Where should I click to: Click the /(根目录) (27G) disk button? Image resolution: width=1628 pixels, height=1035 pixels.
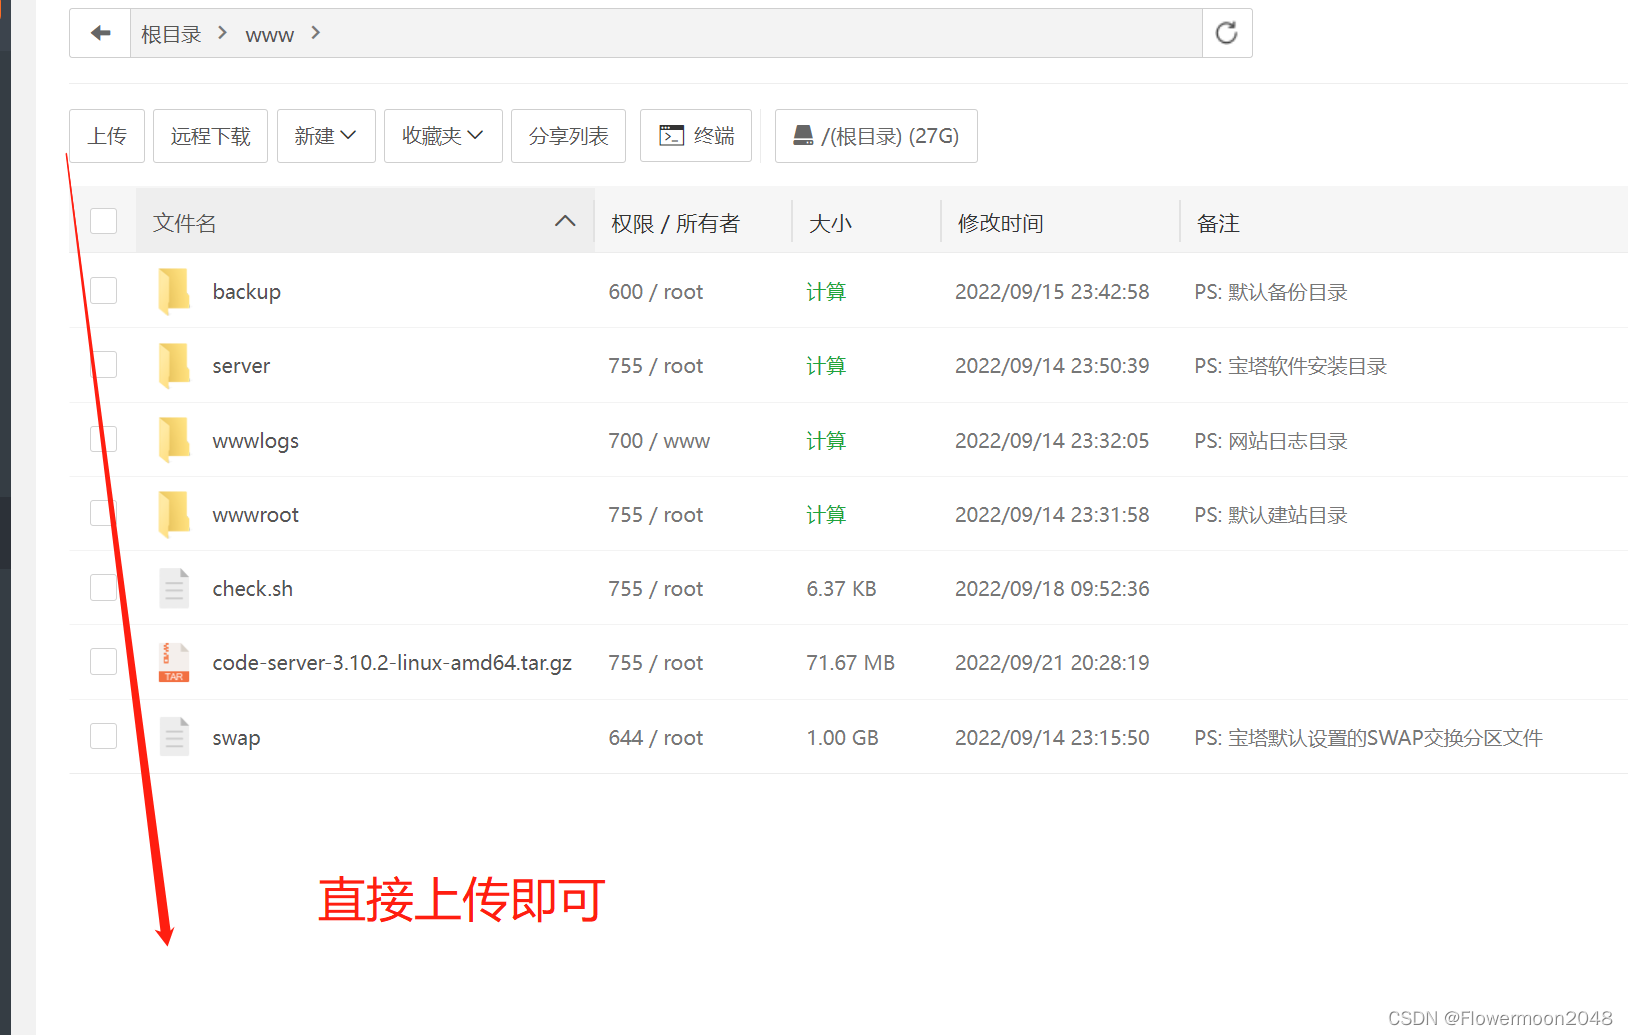[876, 135]
